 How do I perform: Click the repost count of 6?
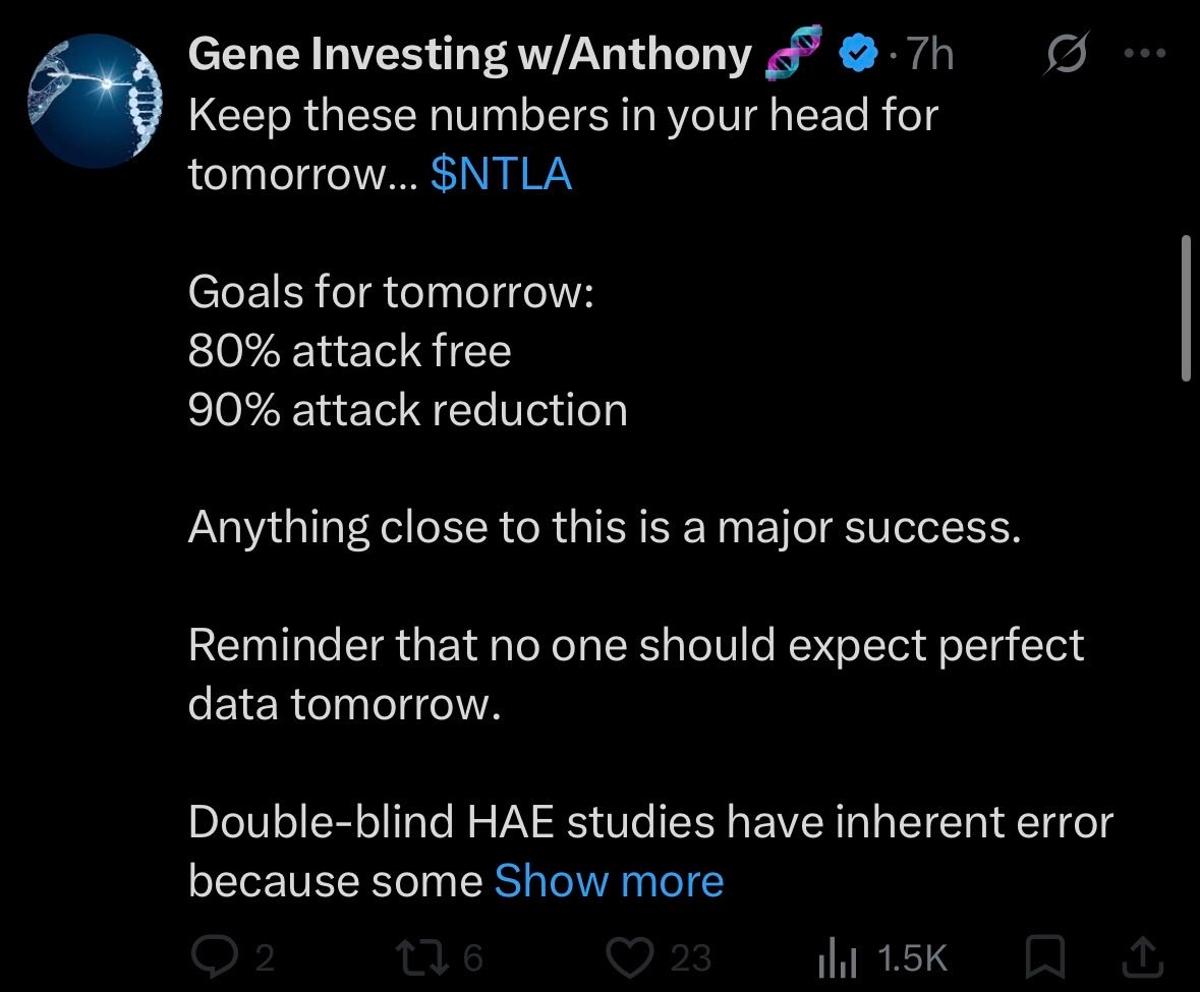[x=474, y=959]
